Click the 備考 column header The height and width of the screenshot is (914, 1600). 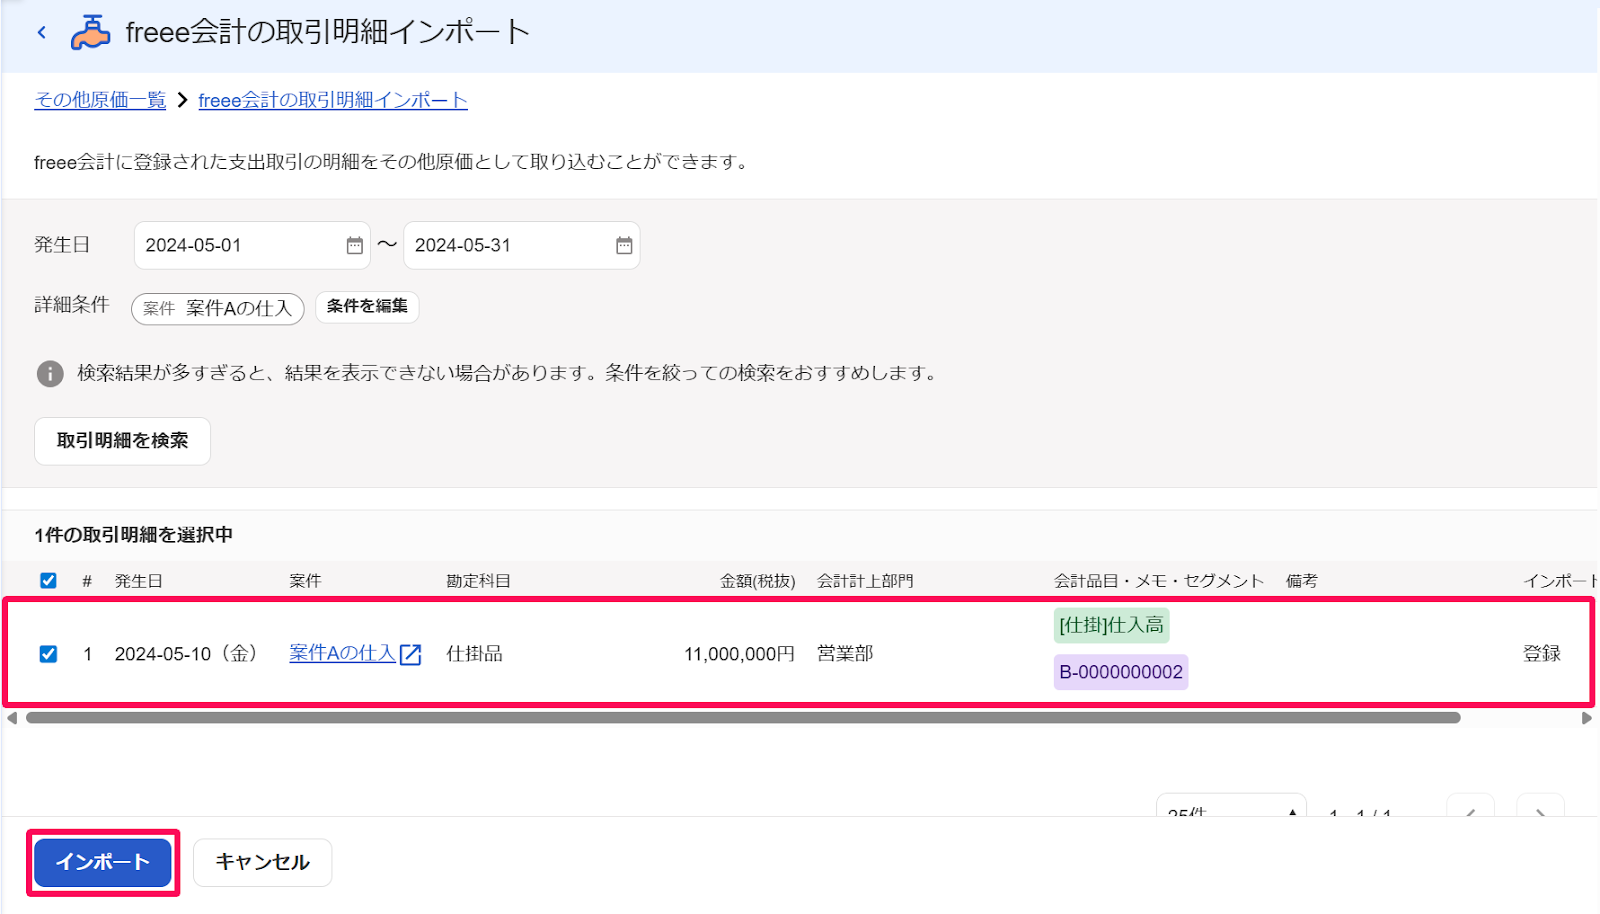1301,581
